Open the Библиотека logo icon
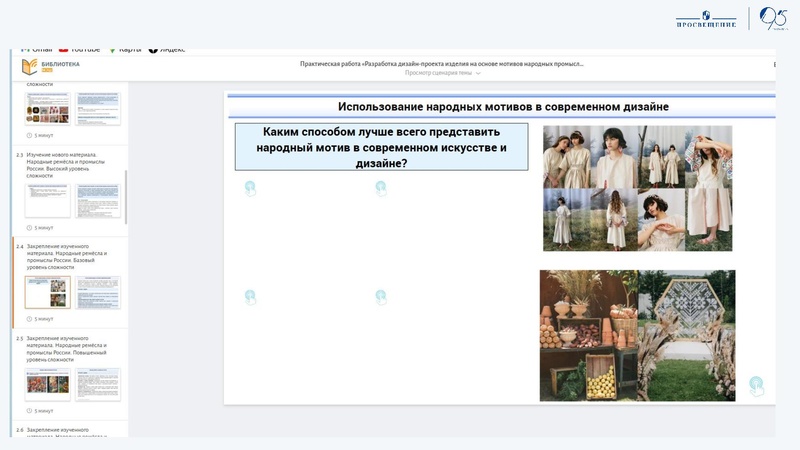 [29, 67]
